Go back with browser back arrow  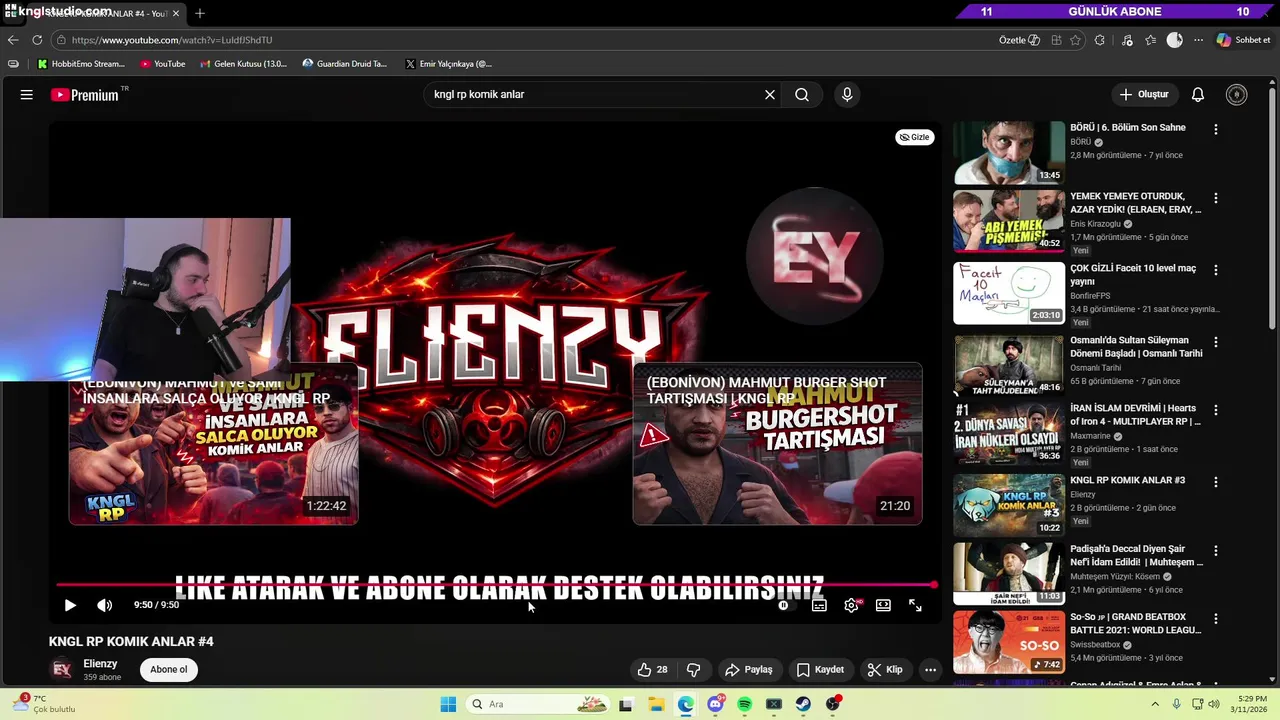point(13,40)
